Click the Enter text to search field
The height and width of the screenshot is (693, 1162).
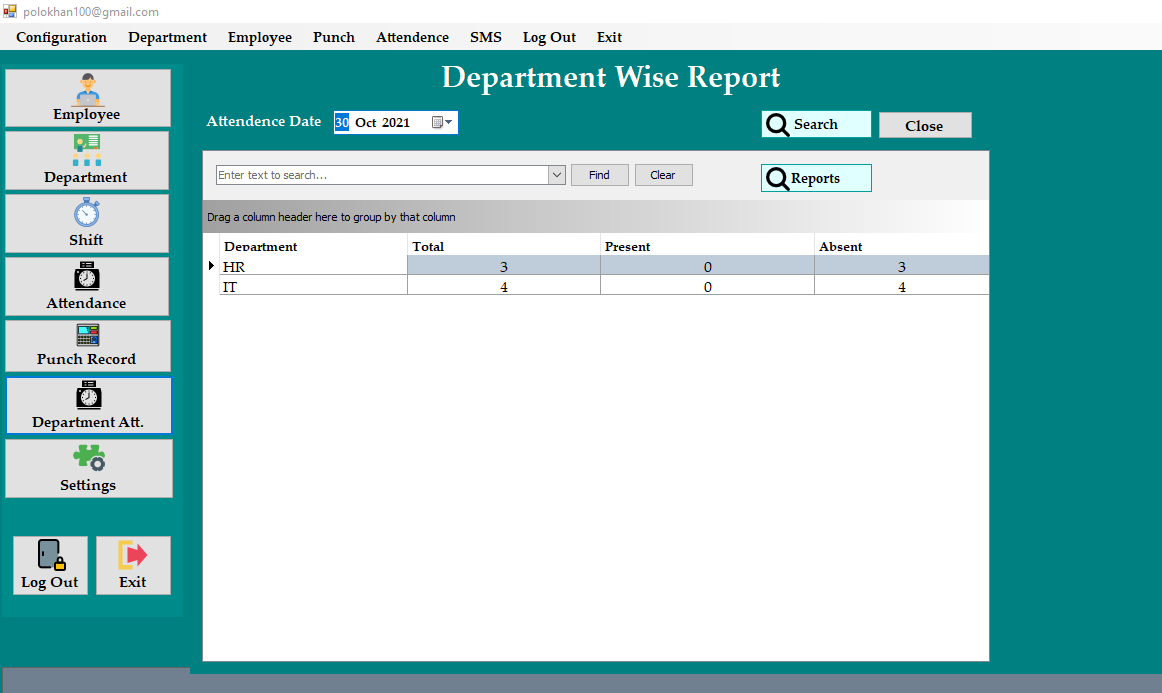[380, 174]
